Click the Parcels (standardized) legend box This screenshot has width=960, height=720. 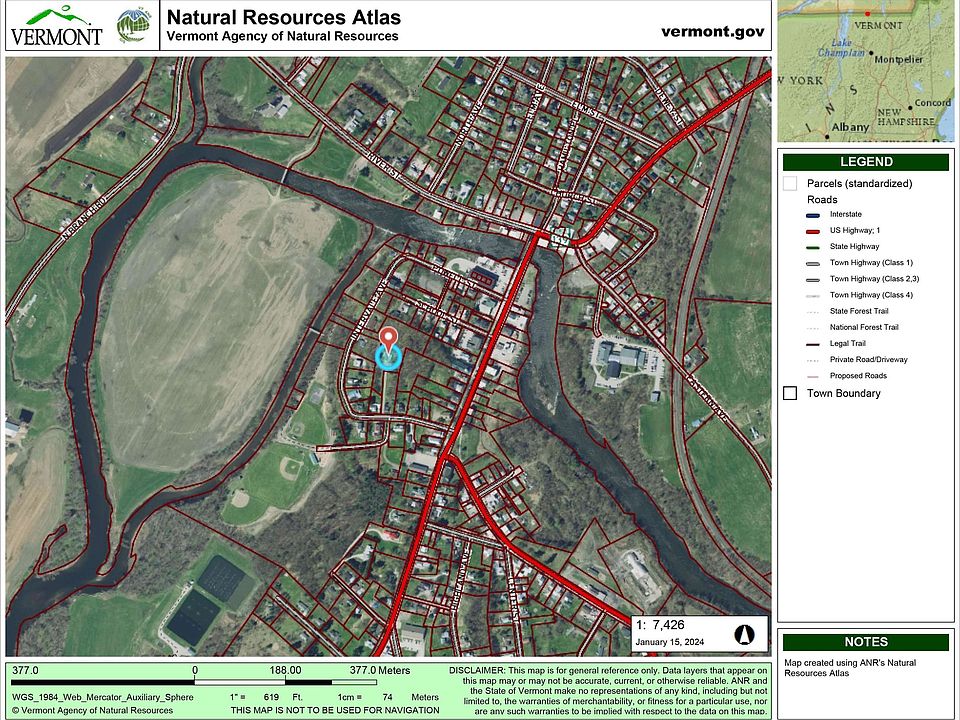pyautogui.click(x=790, y=183)
